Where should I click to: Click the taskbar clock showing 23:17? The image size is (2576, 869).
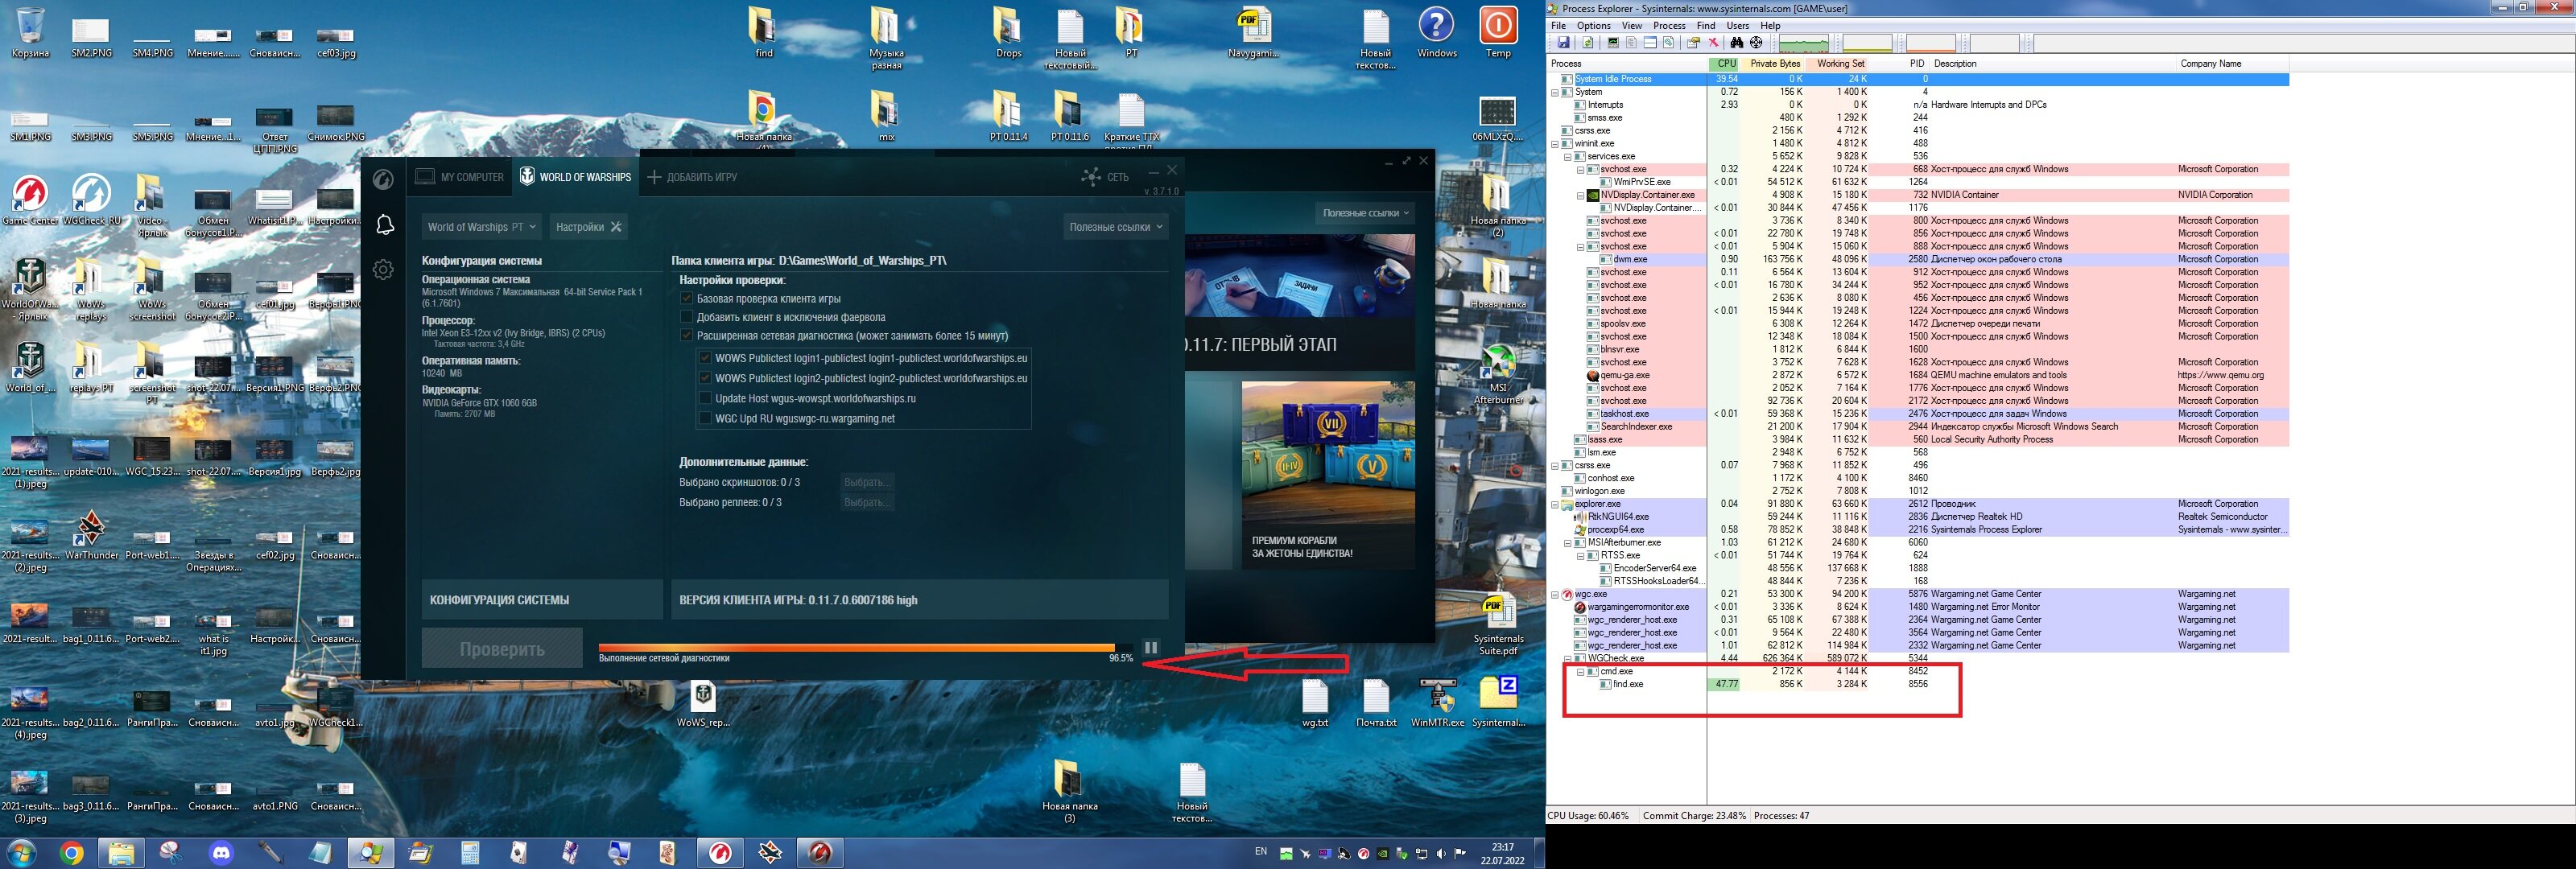point(1503,853)
